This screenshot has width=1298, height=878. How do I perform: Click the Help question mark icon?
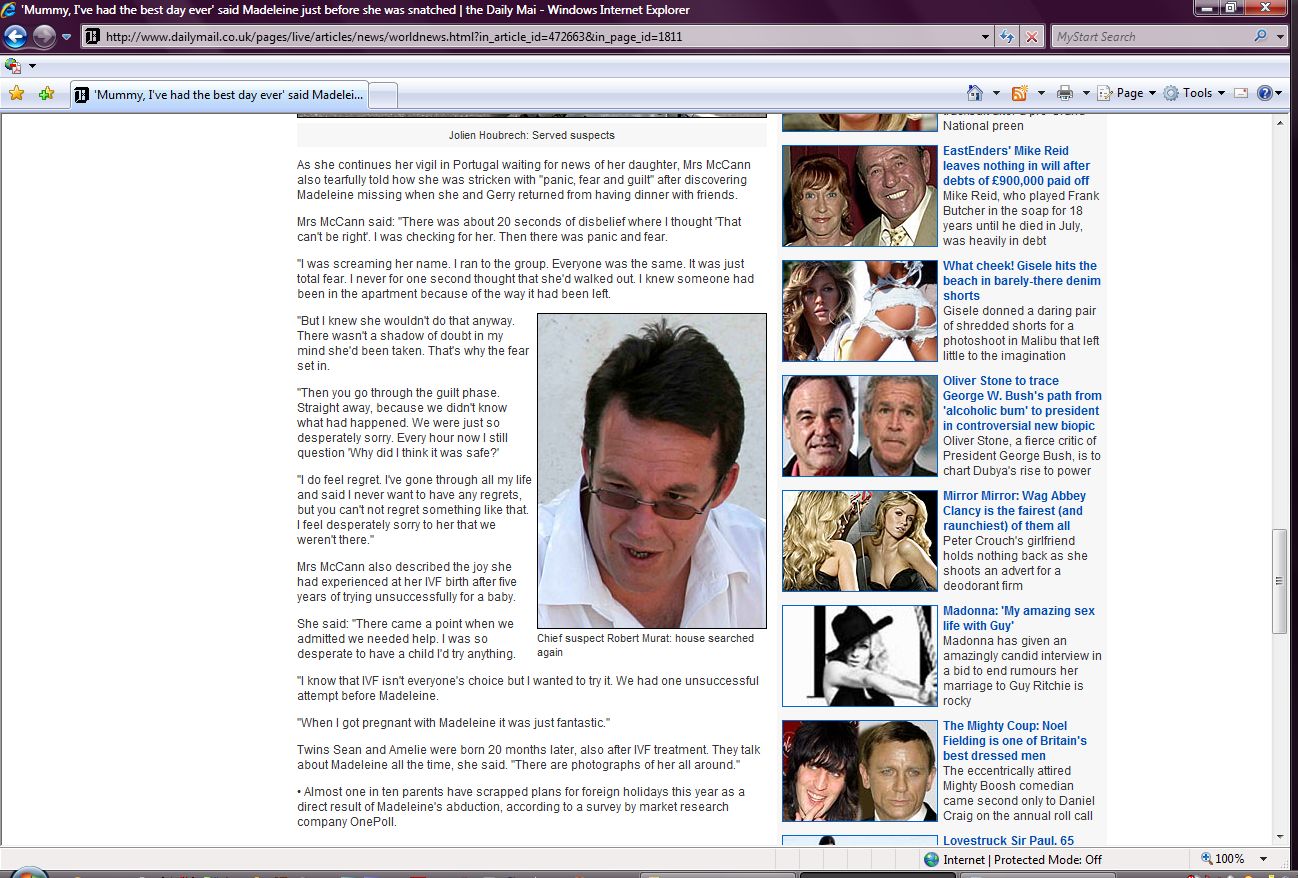tap(1264, 93)
